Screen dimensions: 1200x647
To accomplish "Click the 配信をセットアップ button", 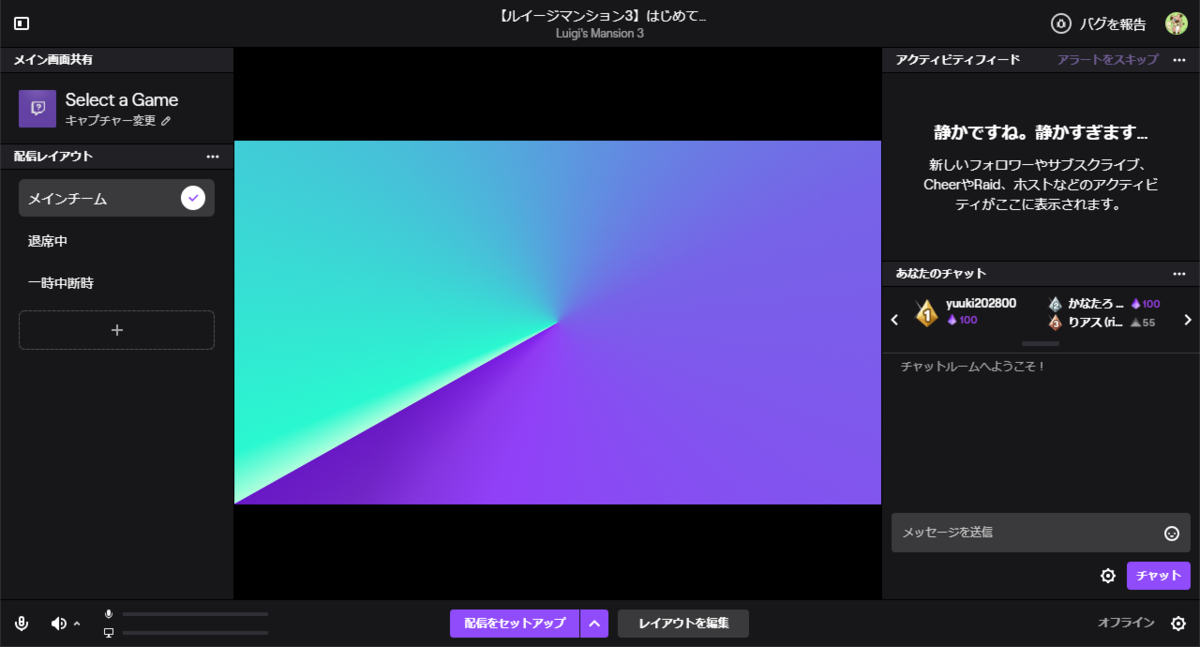I will (x=515, y=622).
